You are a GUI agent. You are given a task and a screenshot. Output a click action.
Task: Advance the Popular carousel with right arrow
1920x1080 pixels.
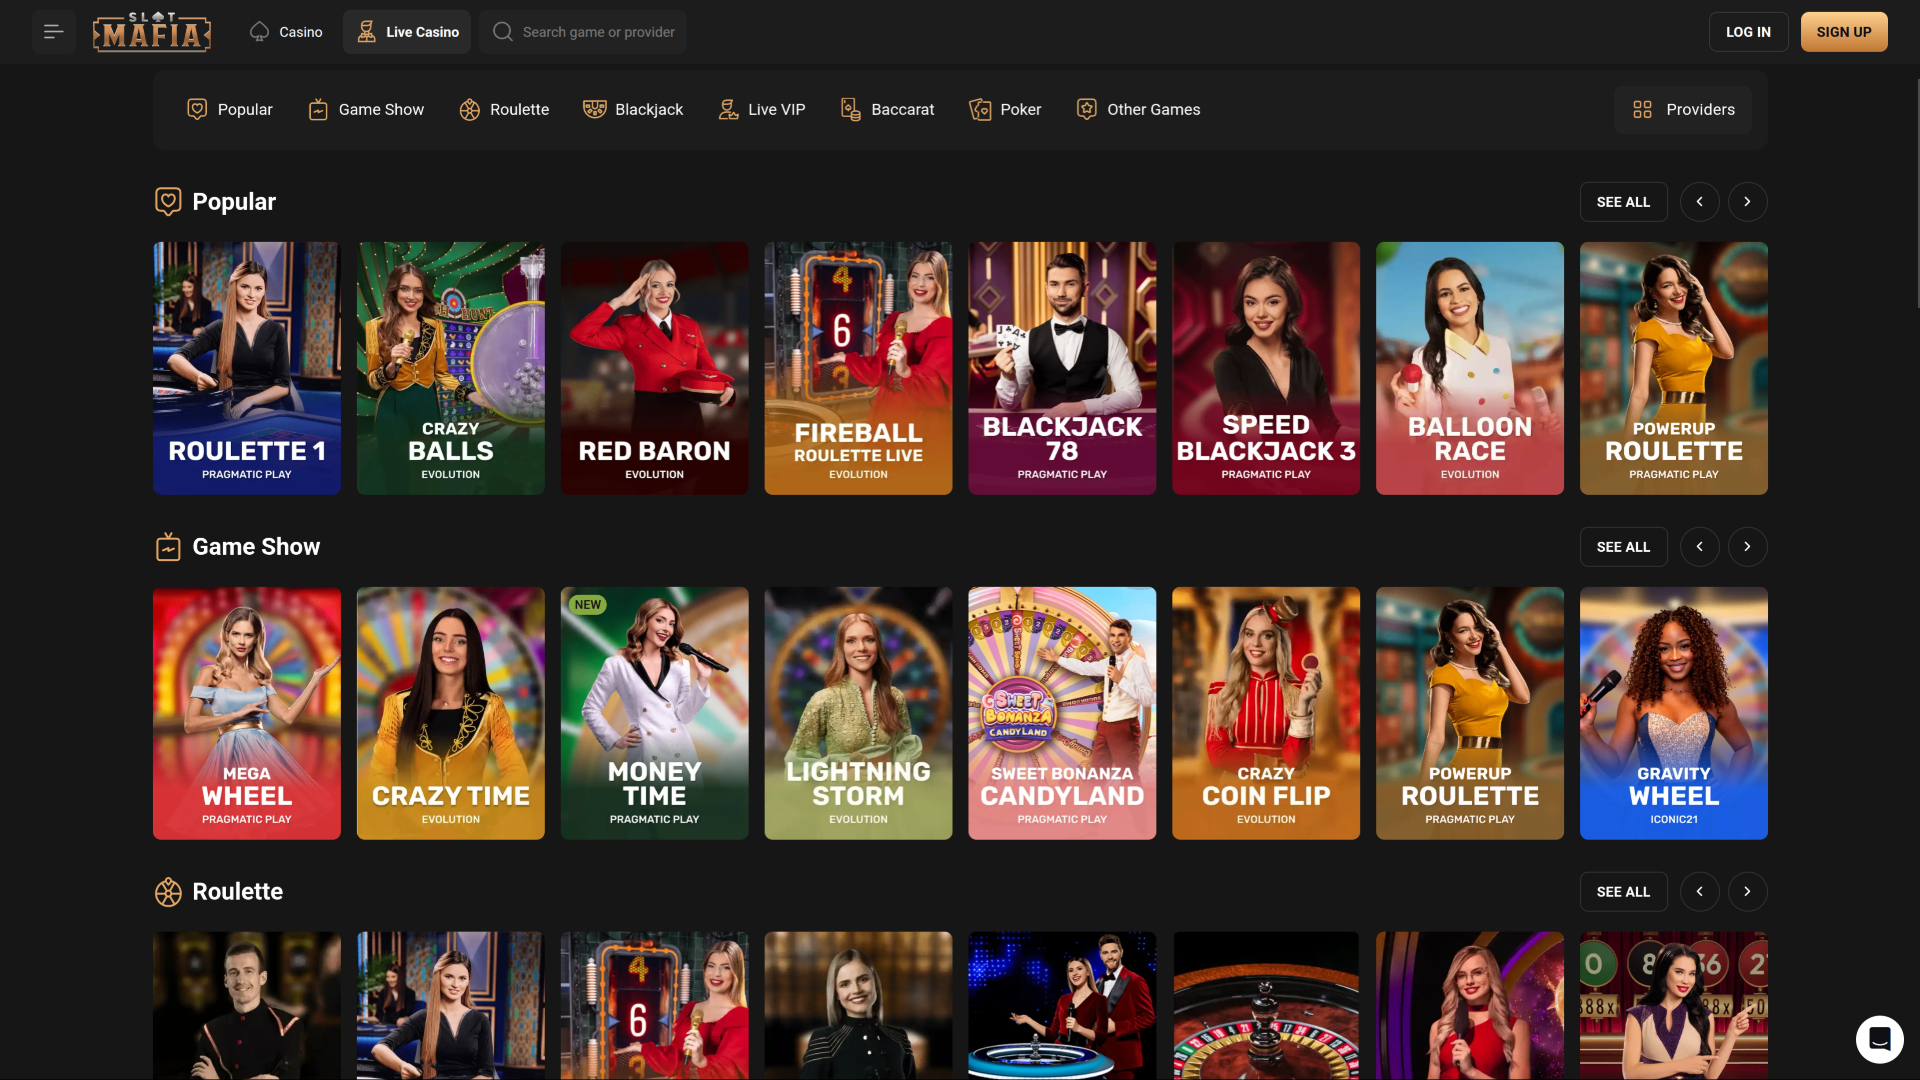click(1747, 201)
